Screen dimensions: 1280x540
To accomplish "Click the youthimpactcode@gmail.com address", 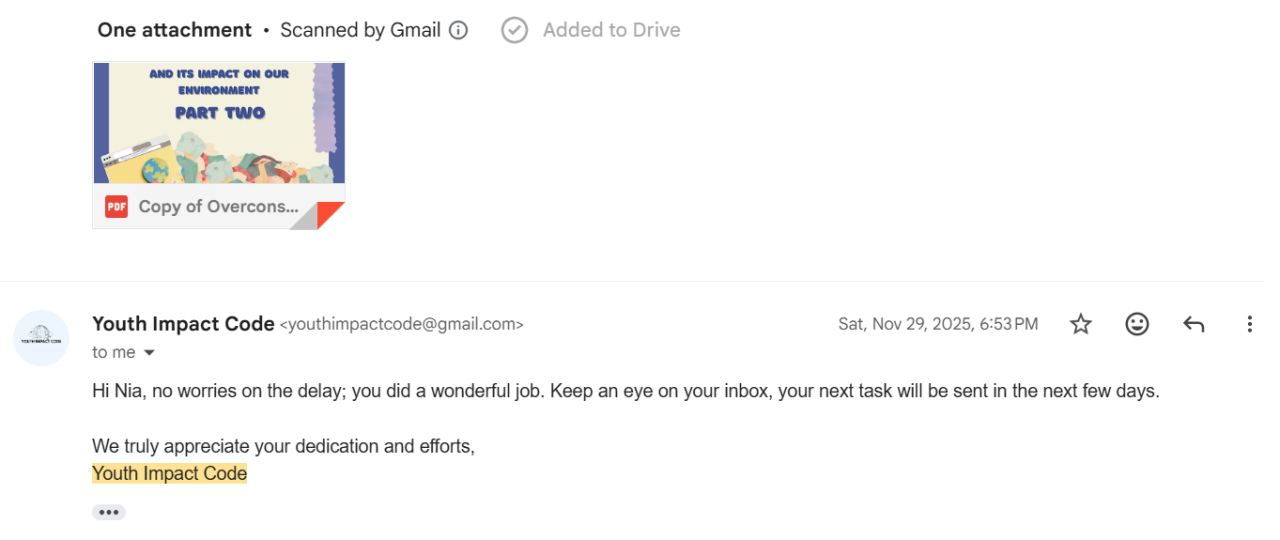I will pyautogui.click(x=402, y=324).
